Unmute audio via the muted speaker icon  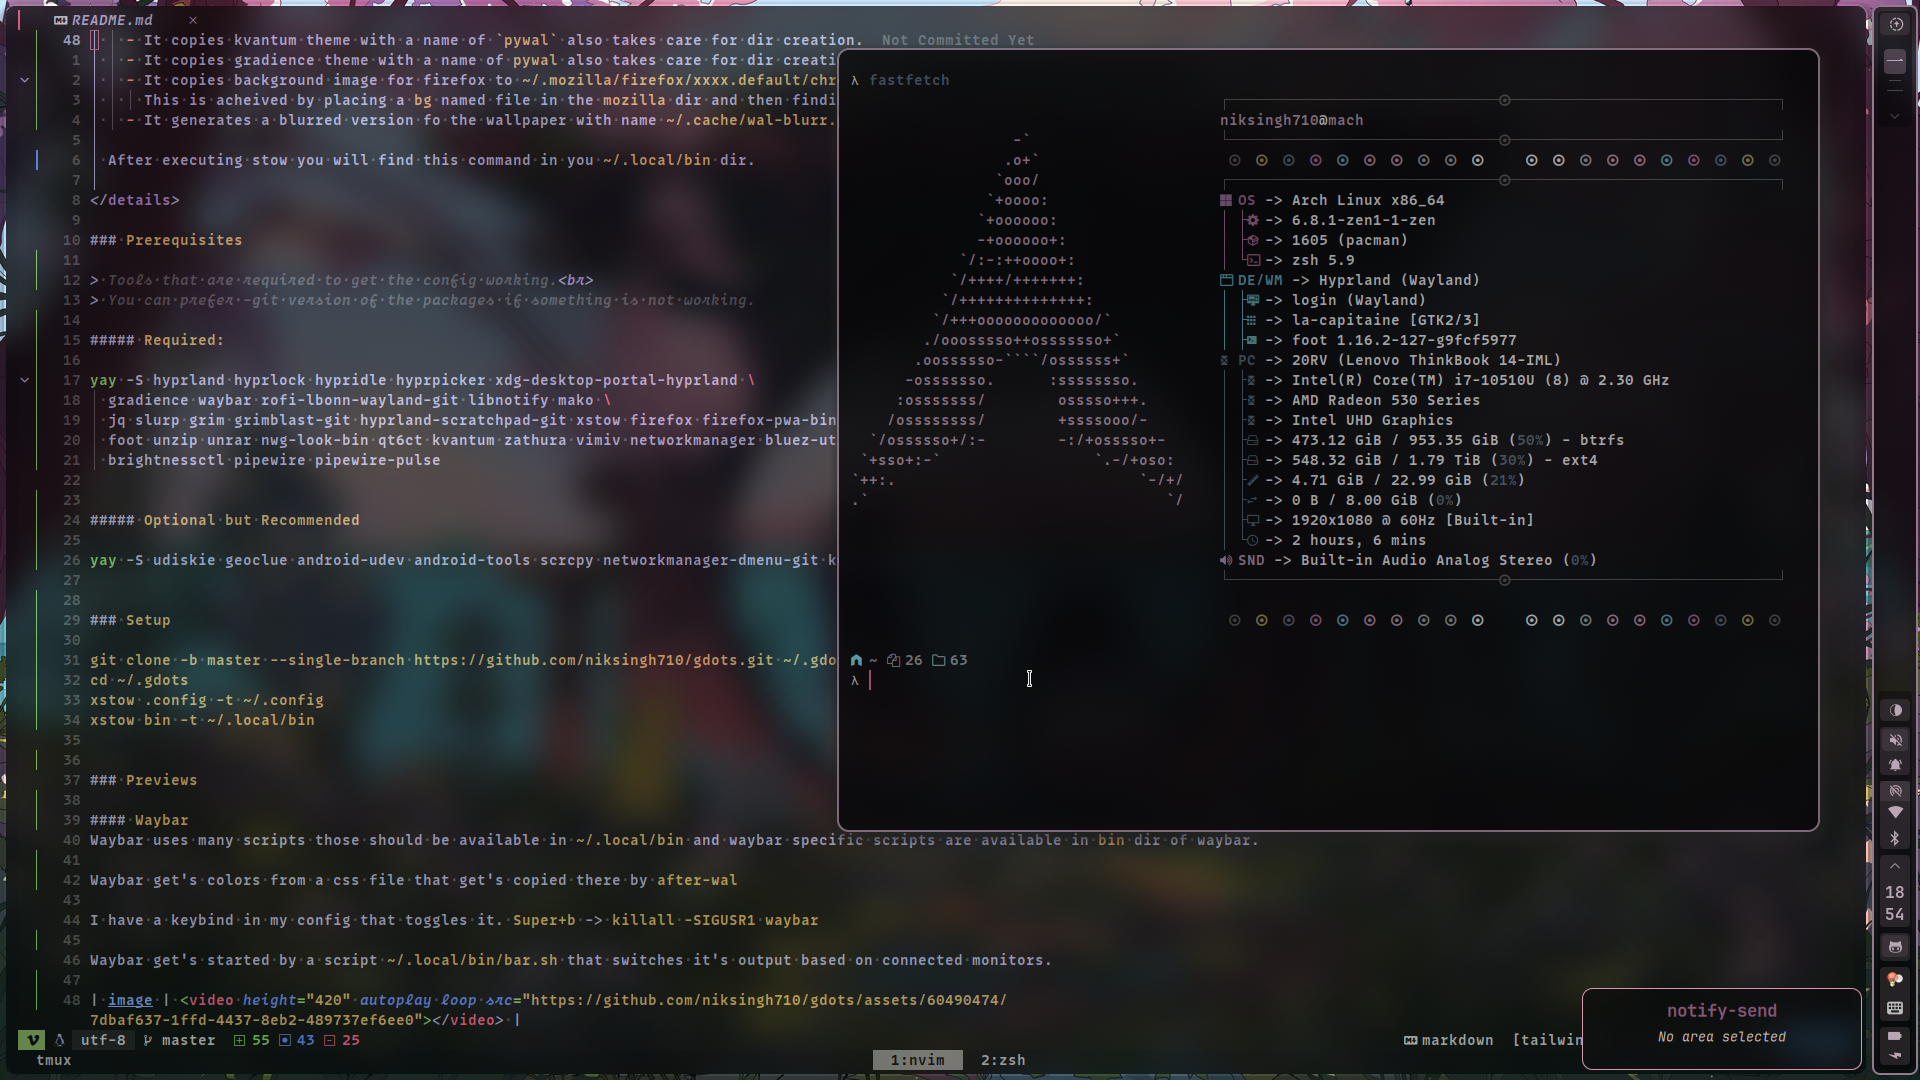1895,740
